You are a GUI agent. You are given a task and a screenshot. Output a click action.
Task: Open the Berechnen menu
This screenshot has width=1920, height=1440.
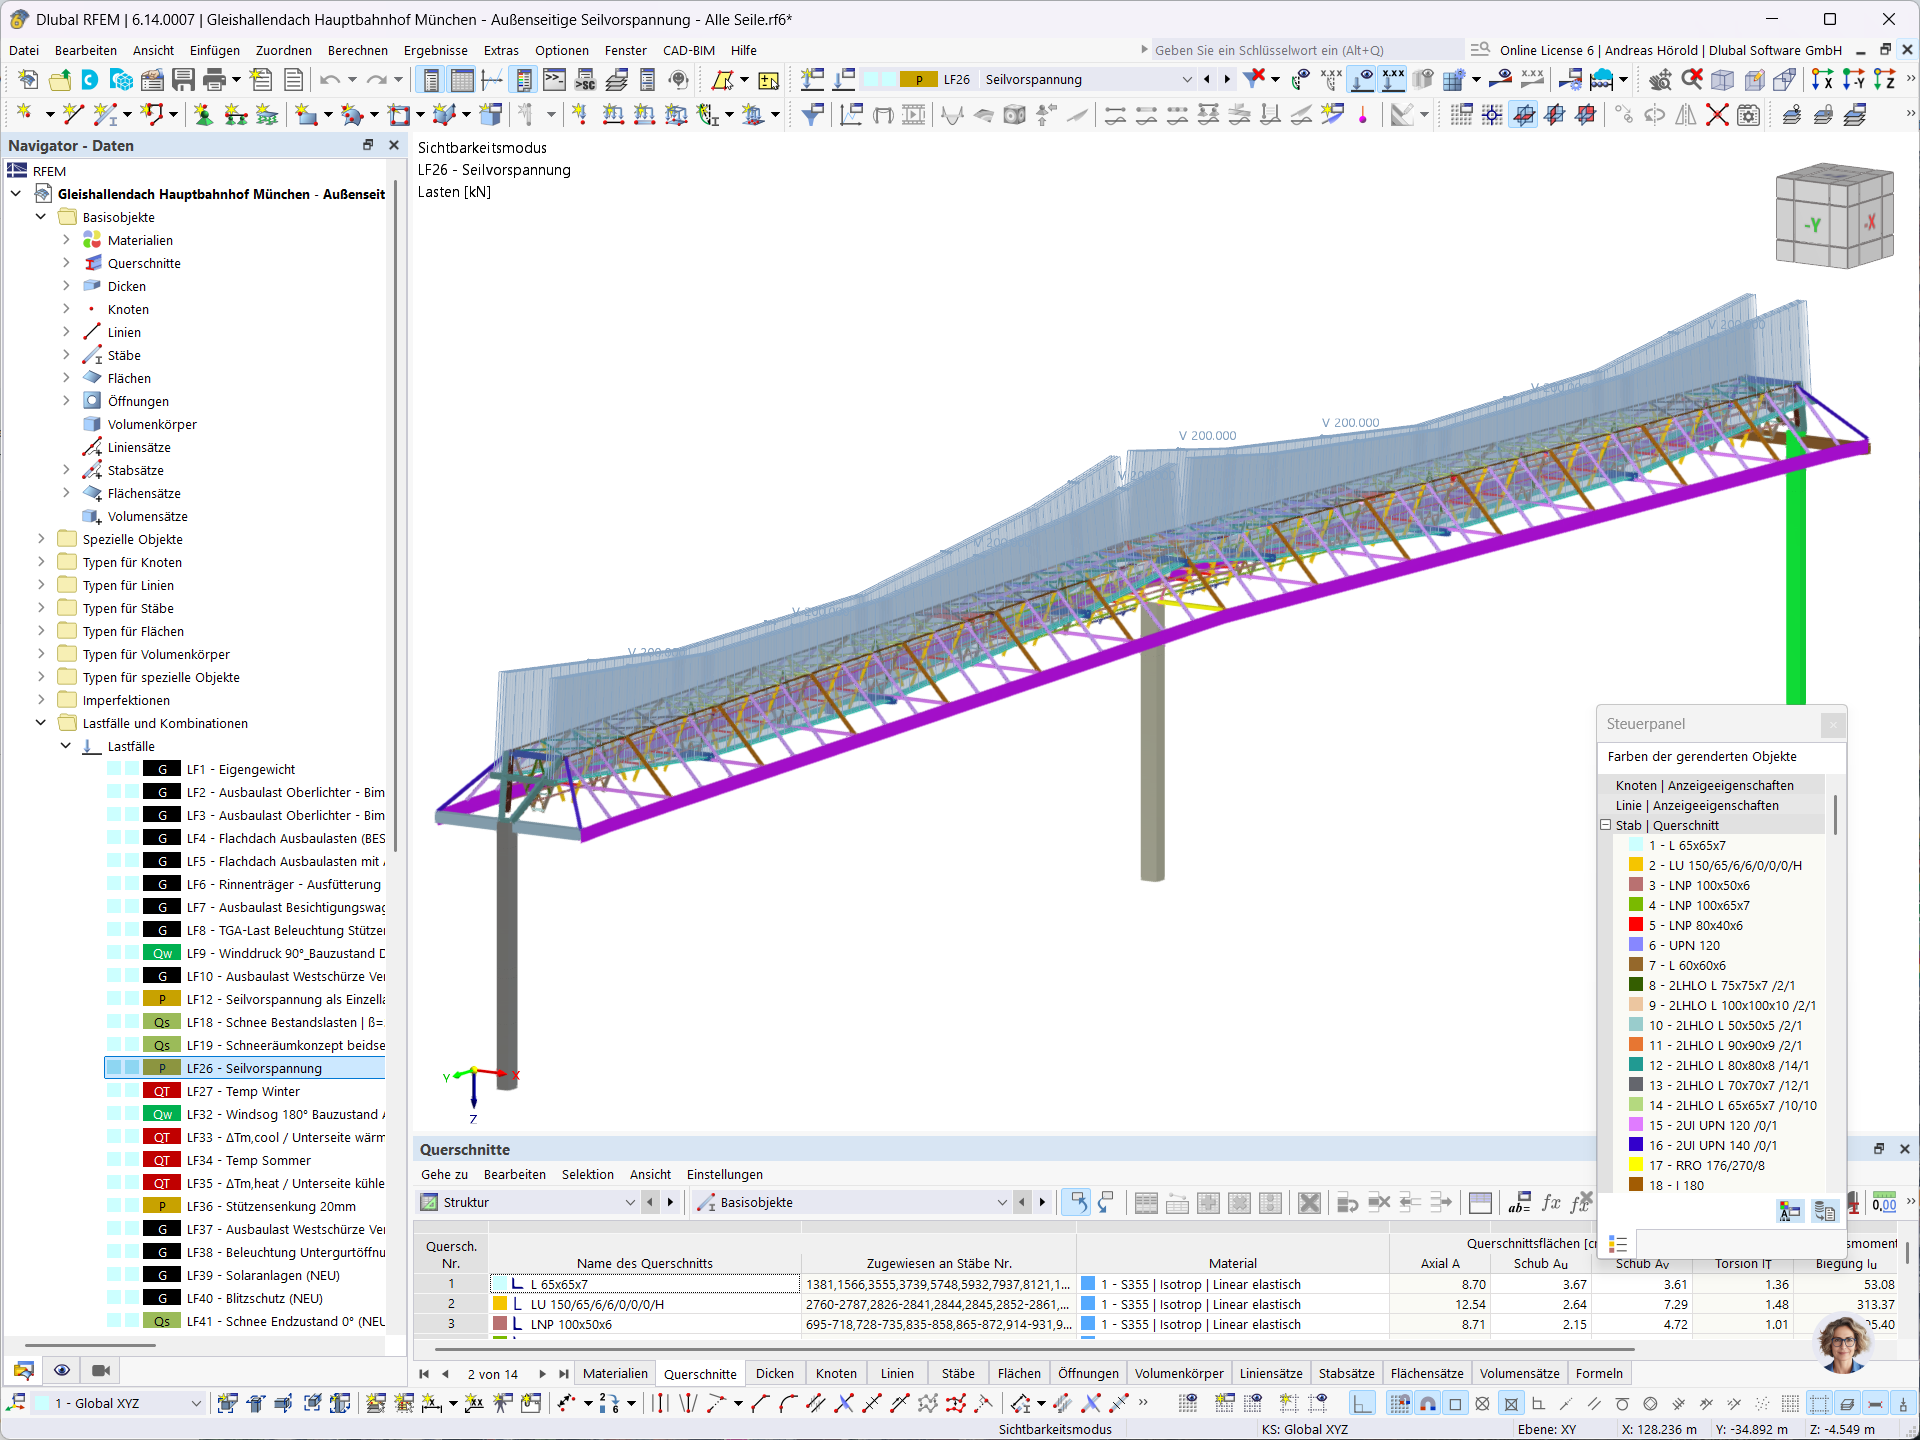[357, 50]
